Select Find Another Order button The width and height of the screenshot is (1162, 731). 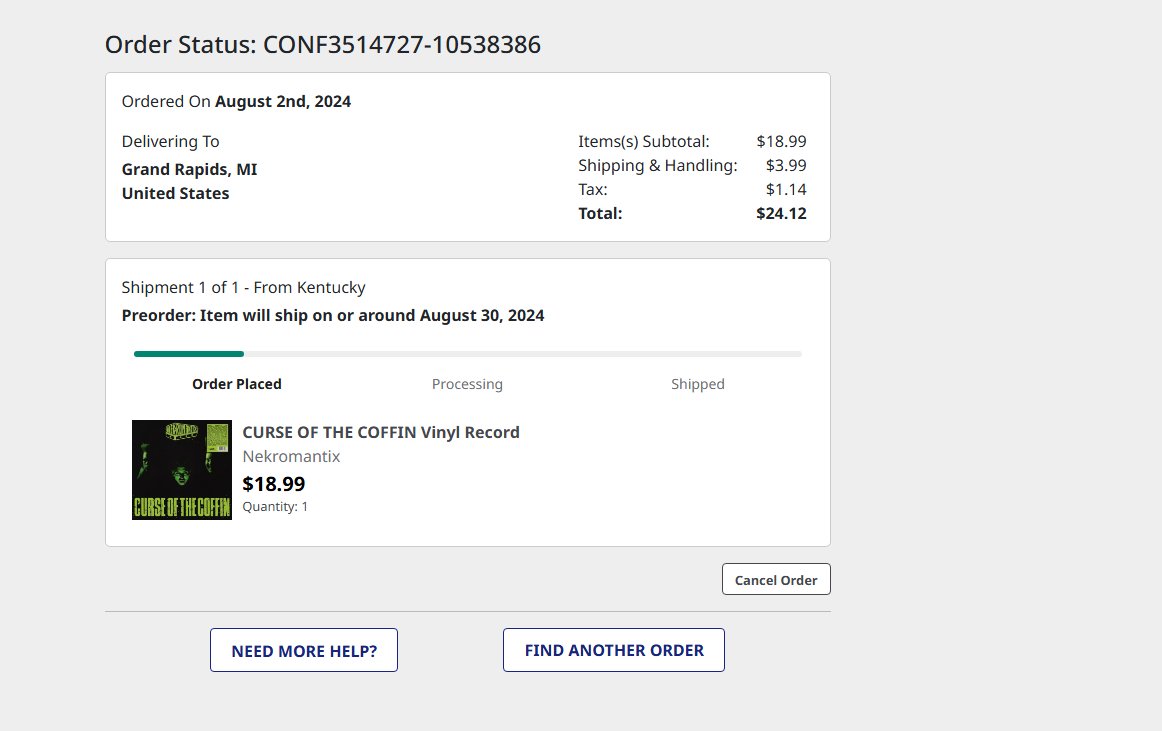click(614, 650)
